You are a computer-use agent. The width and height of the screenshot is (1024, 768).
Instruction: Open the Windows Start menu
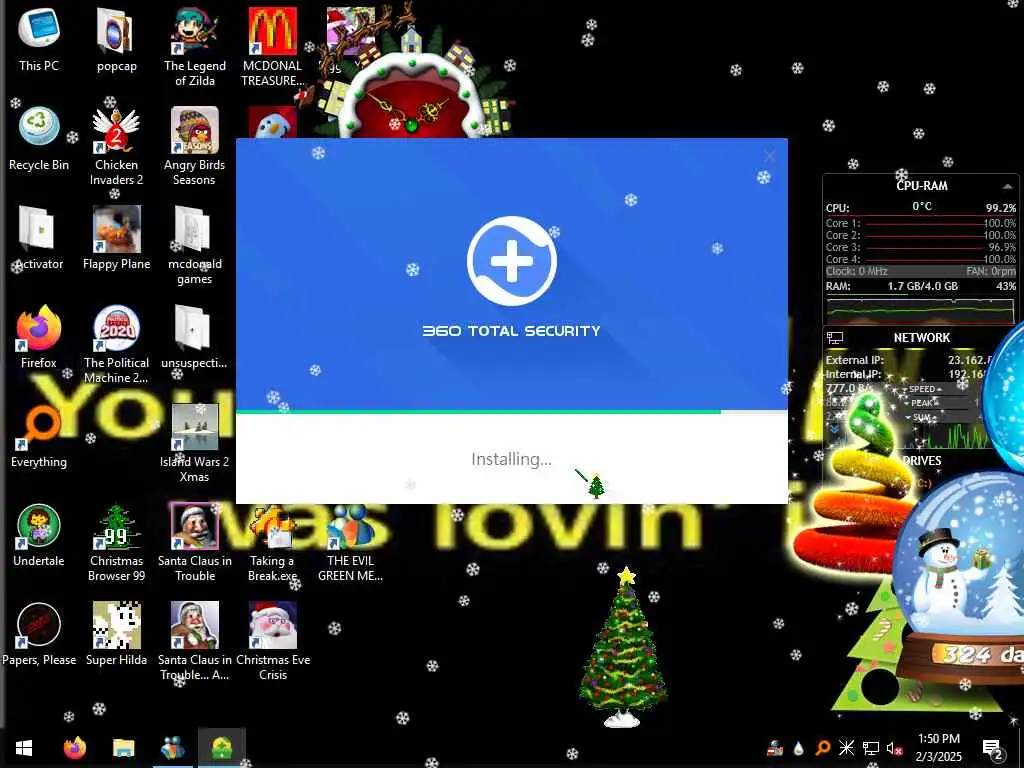pos(24,748)
